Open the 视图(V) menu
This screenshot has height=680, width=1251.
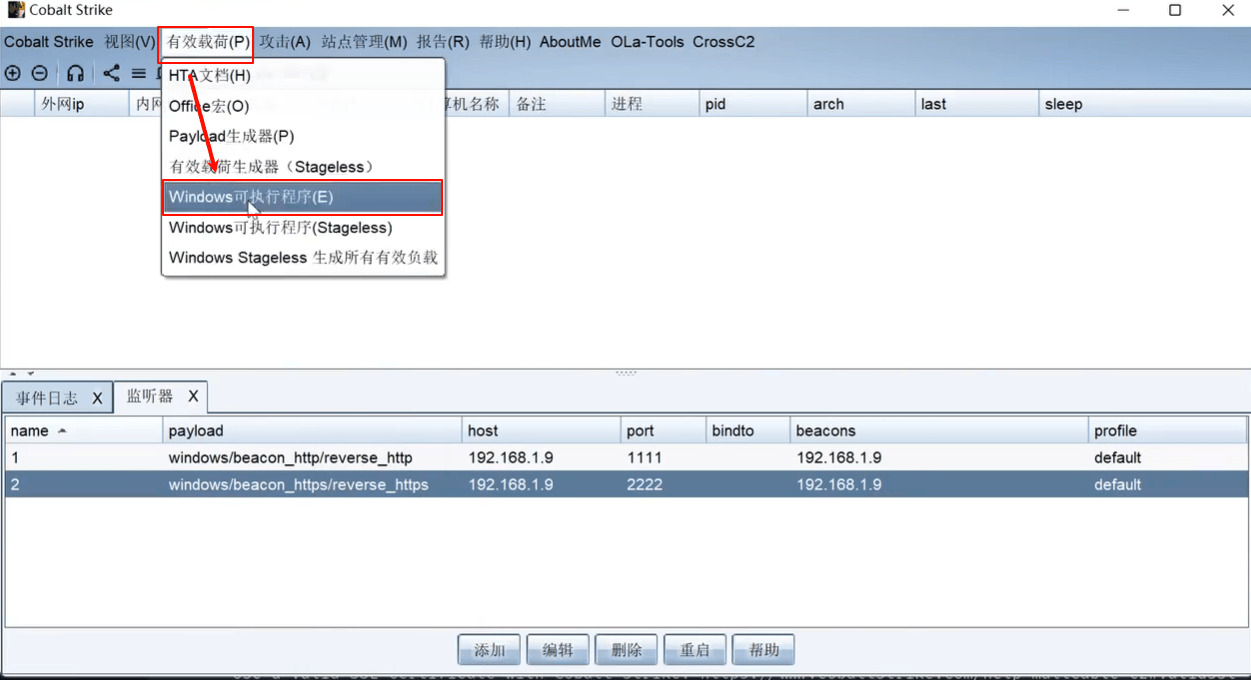pos(130,42)
